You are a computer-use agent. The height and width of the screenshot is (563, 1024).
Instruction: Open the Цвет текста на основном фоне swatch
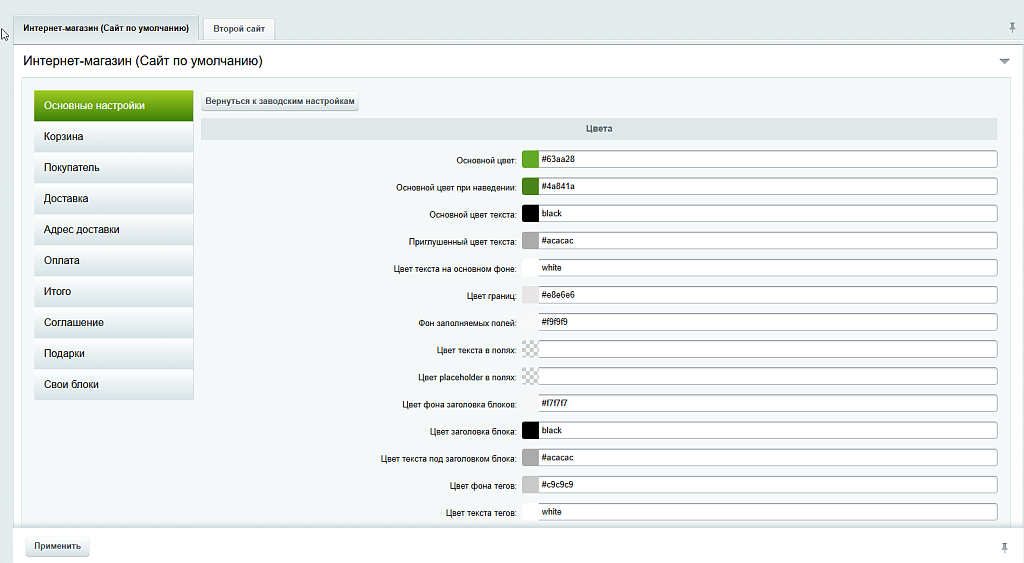530,268
